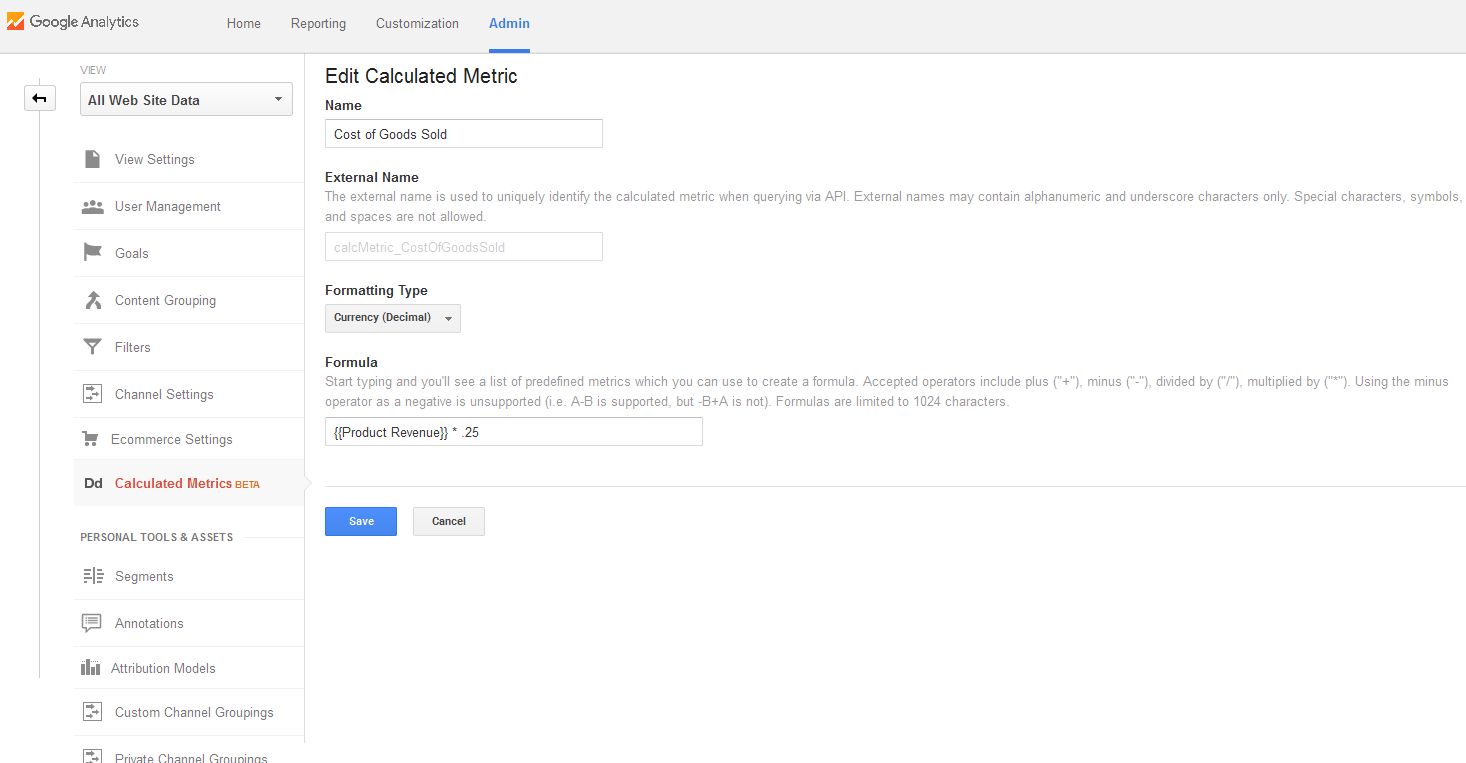Click the Formula input field
This screenshot has width=1466, height=763.
click(x=513, y=432)
